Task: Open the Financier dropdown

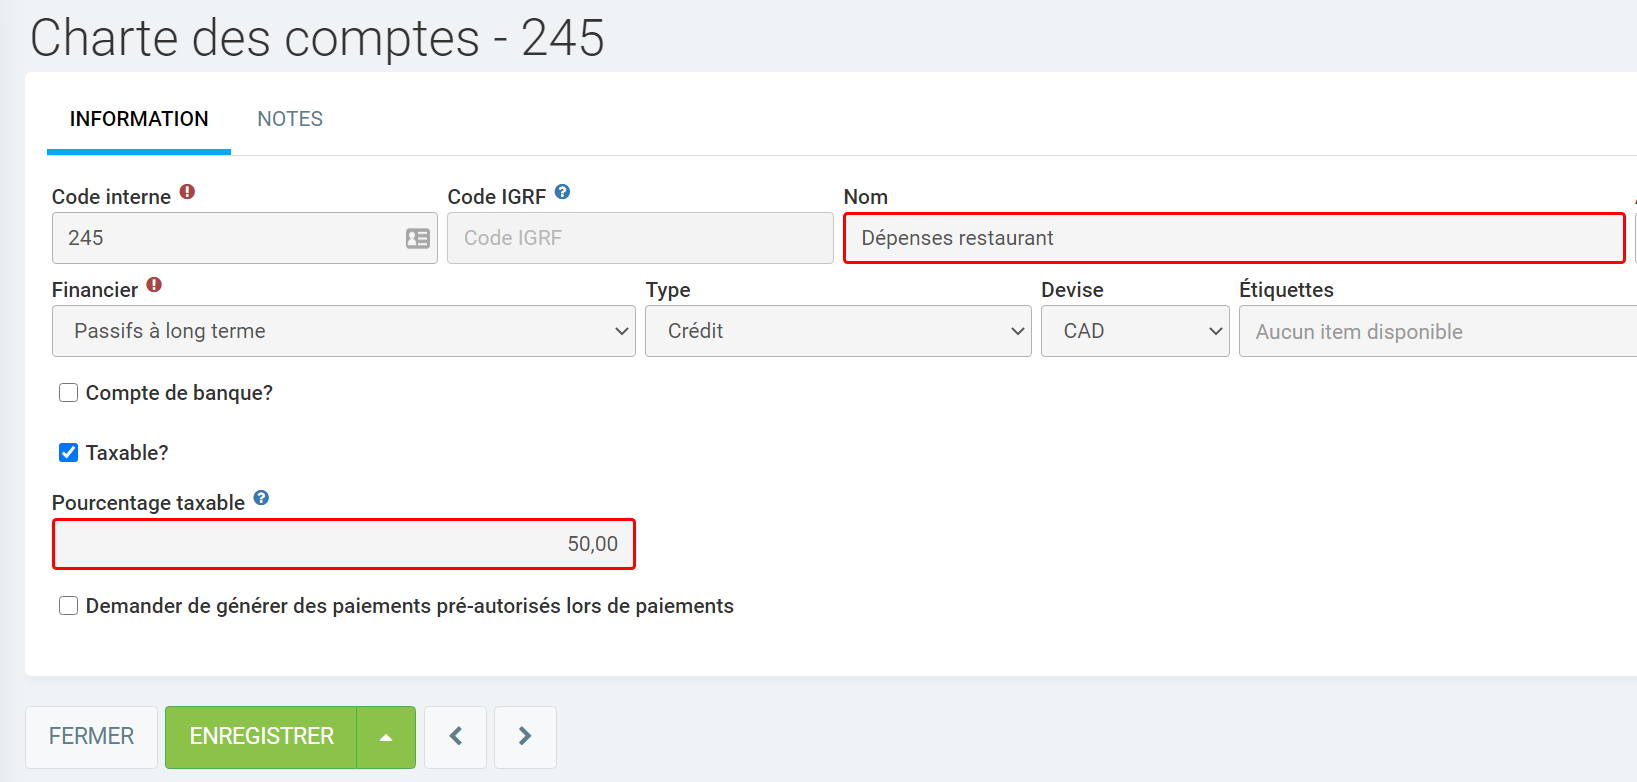Action: (x=343, y=331)
